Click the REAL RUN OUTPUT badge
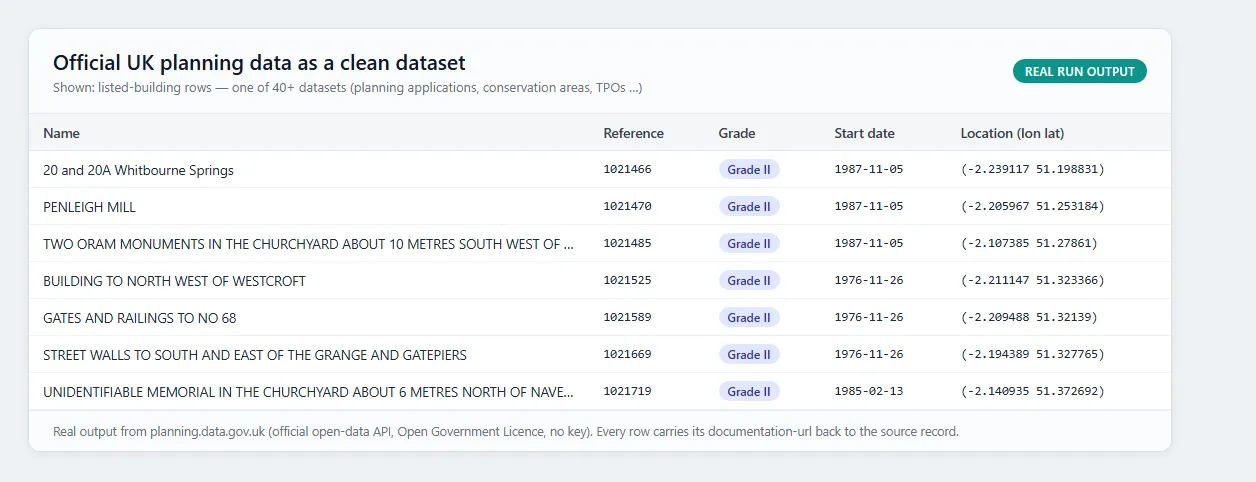1256x482 pixels. (x=1079, y=71)
